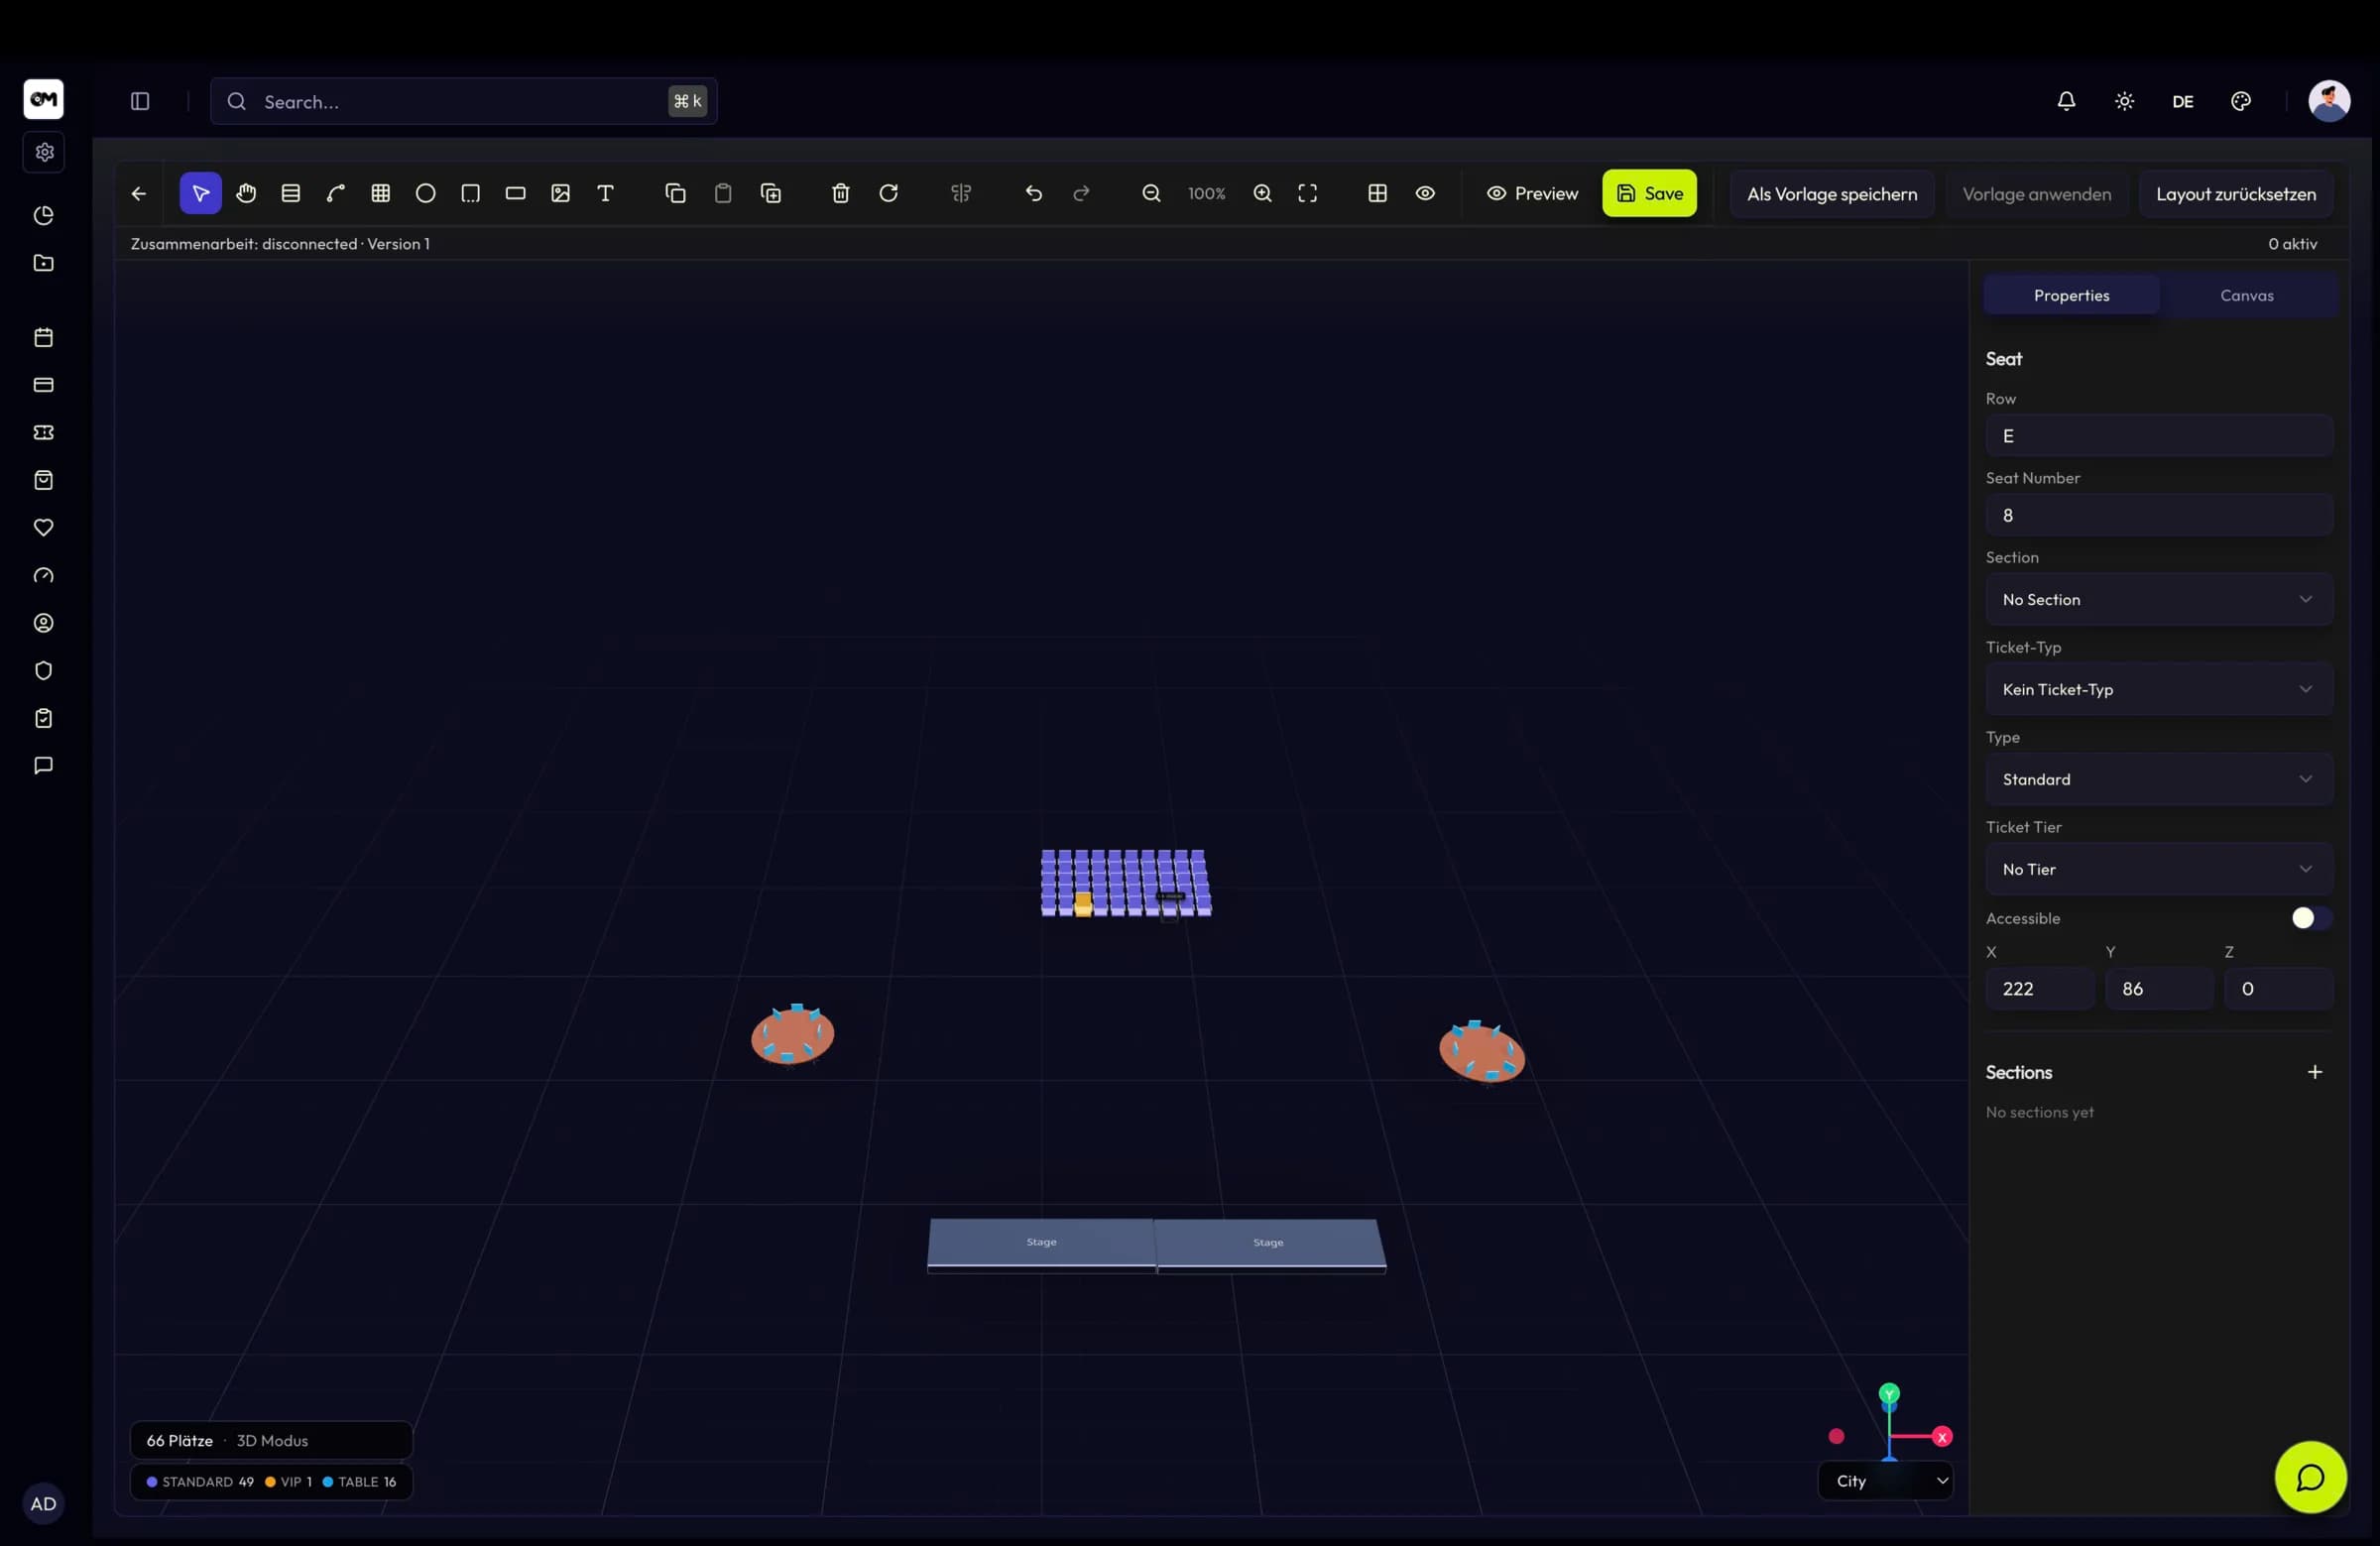This screenshot has width=2380, height=1546.
Task: Open the tickets sidebar item
Action: (x=43, y=432)
